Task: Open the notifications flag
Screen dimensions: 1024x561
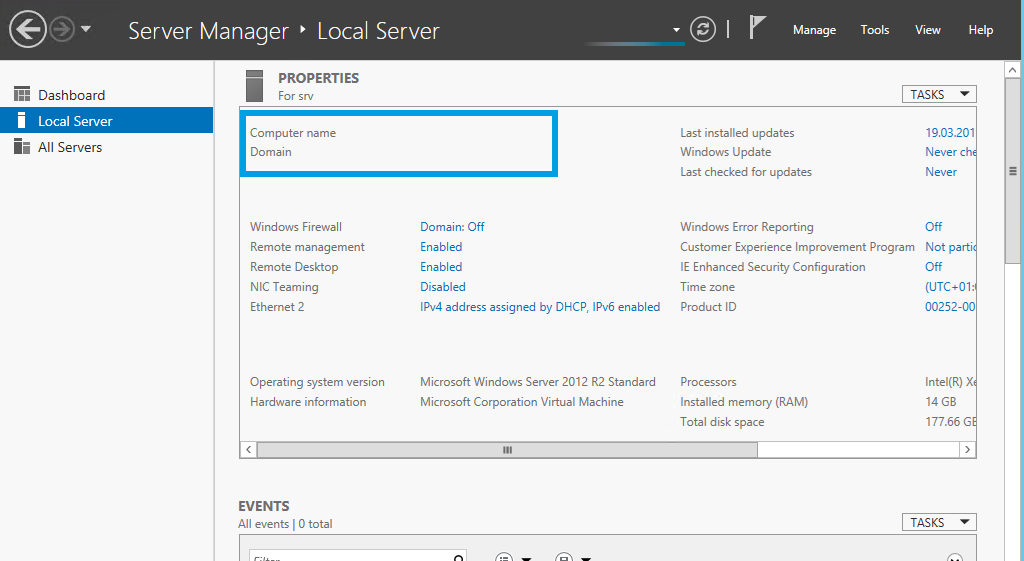Action: coord(757,29)
